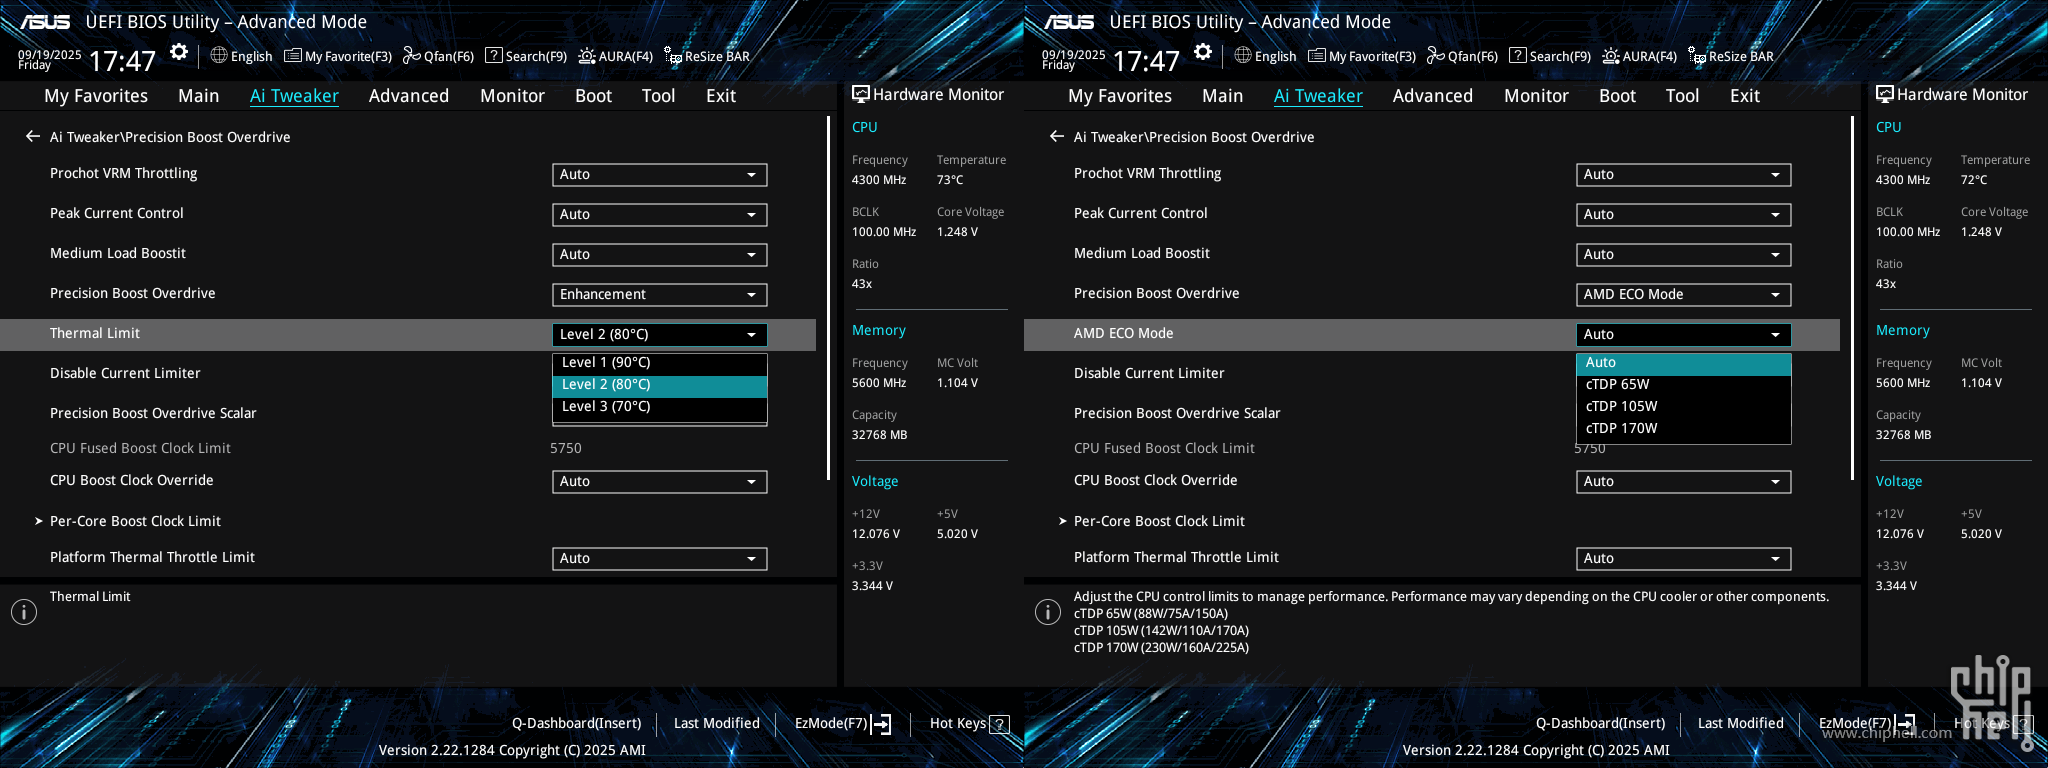Open Tool tab in right window
This screenshot has height=768, width=2048.
point(1682,96)
